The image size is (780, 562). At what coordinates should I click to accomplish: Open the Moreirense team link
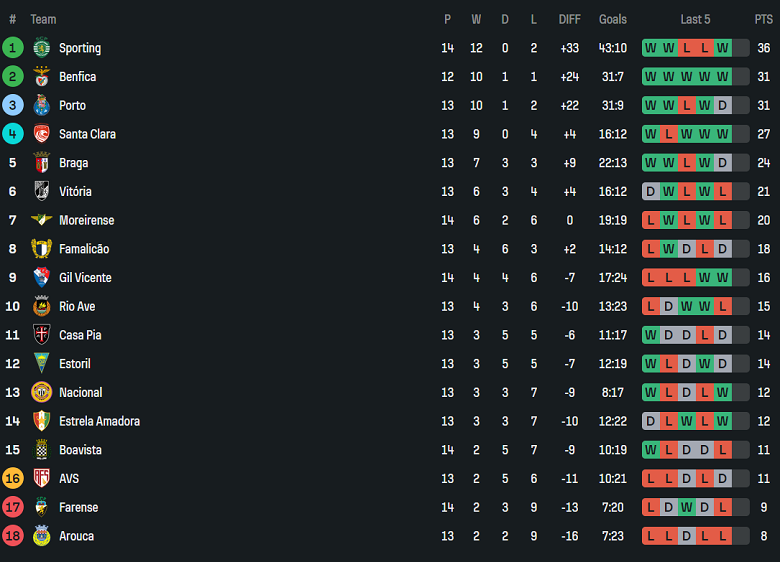(86, 220)
